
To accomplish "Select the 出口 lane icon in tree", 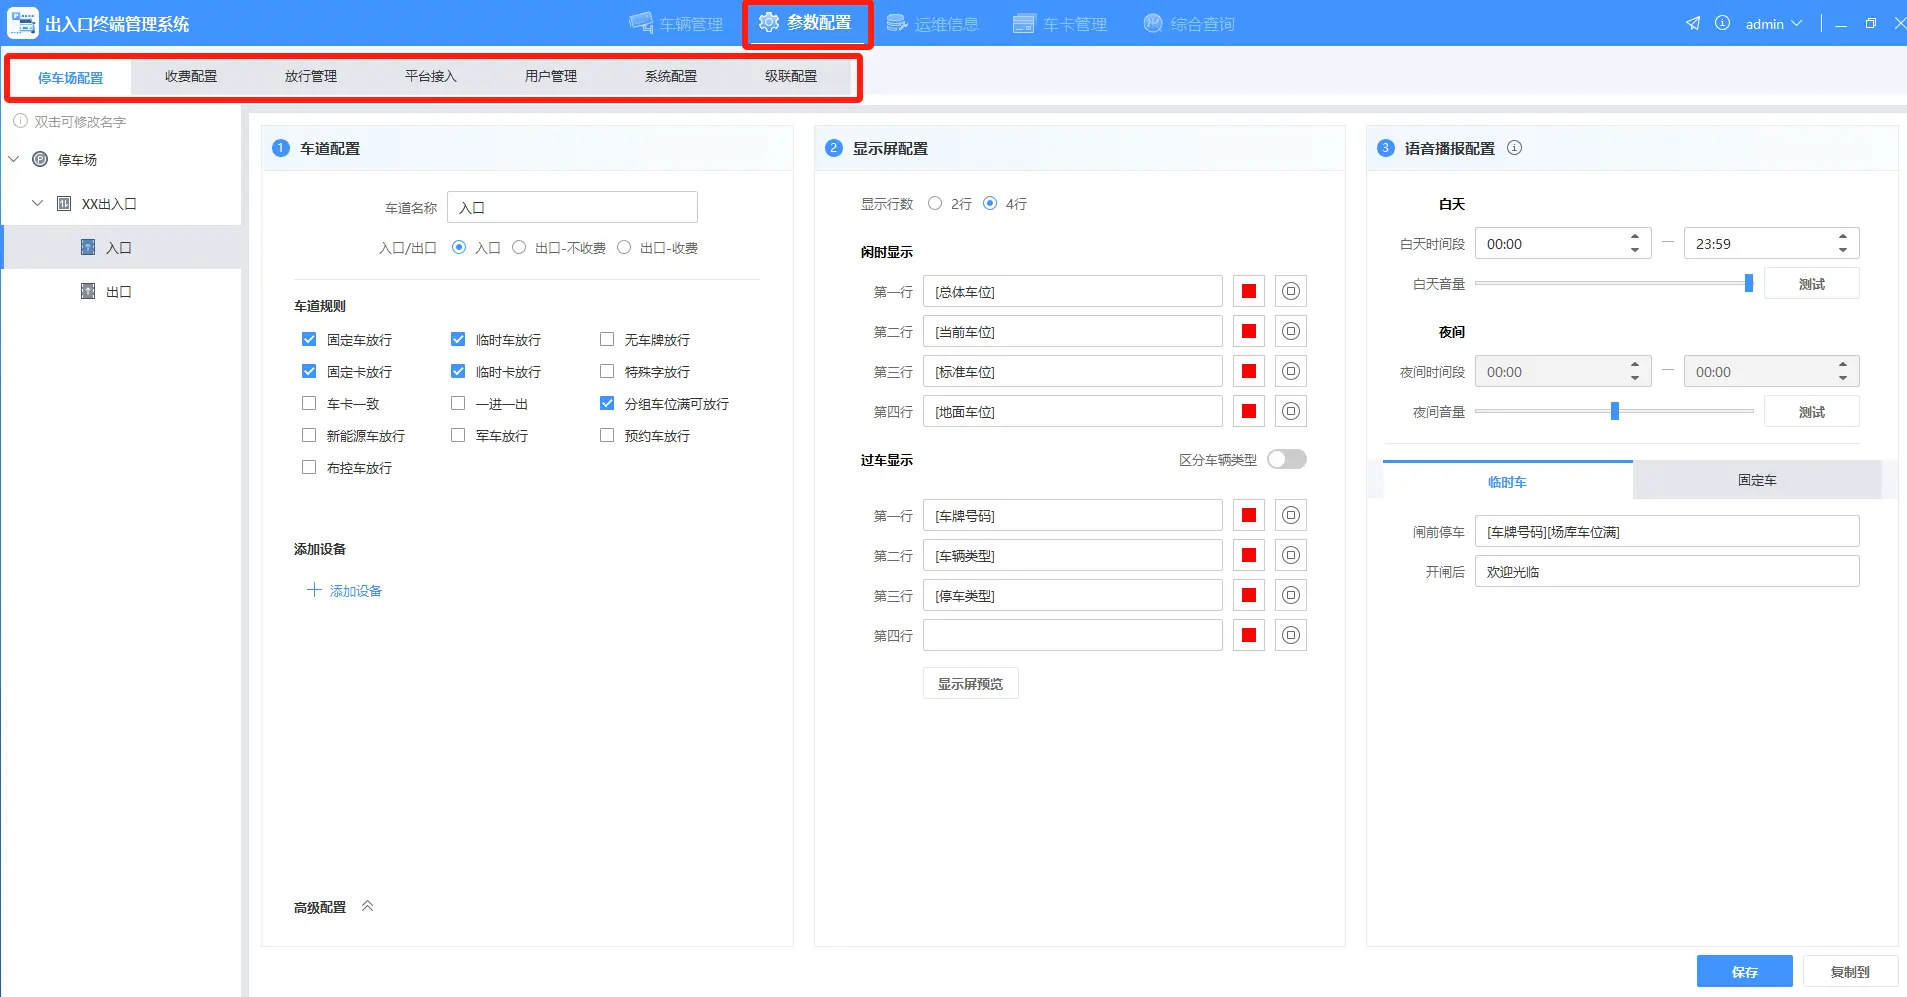I will click(88, 291).
